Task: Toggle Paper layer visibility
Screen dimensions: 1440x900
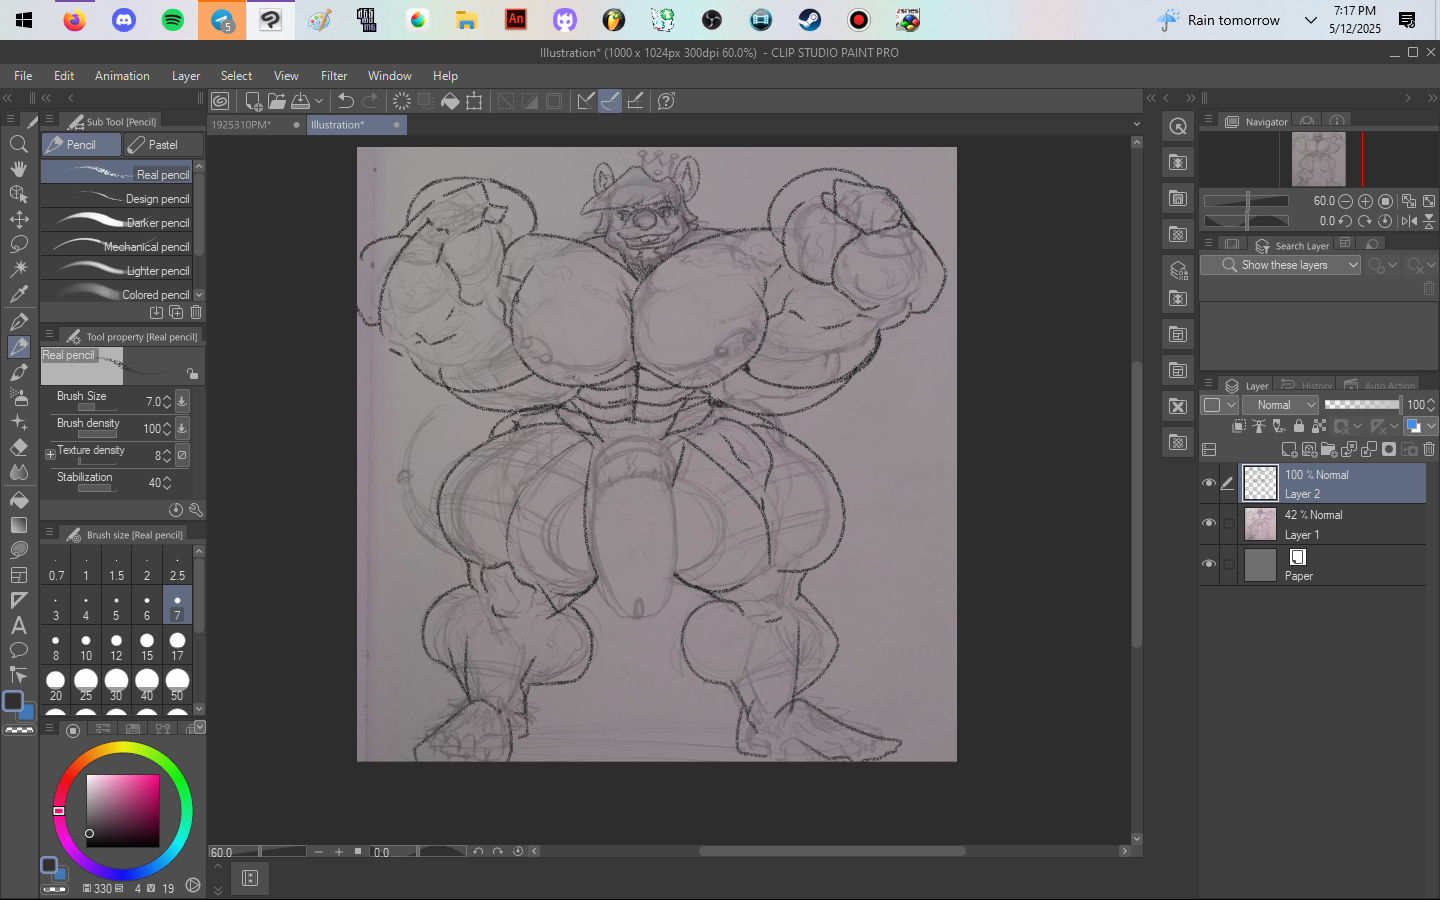Action: [x=1209, y=564]
